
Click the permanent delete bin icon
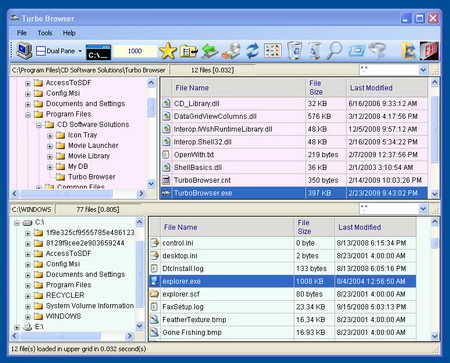pyautogui.click(x=314, y=51)
